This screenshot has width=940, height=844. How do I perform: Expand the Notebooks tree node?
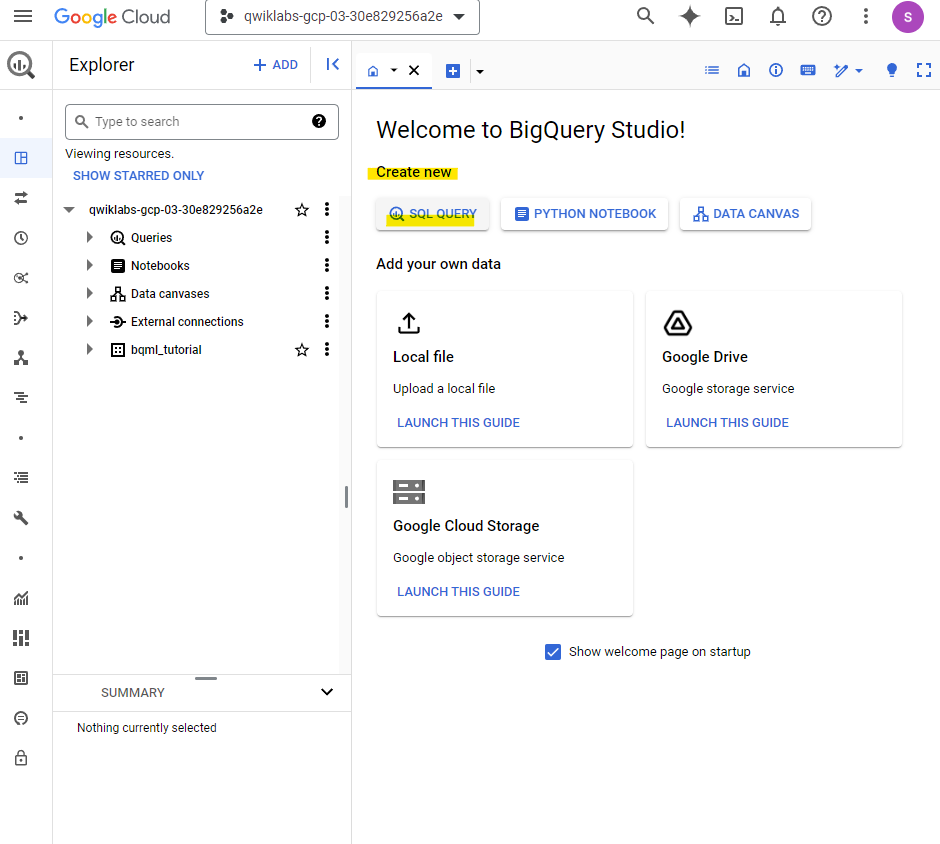tap(89, 265)
